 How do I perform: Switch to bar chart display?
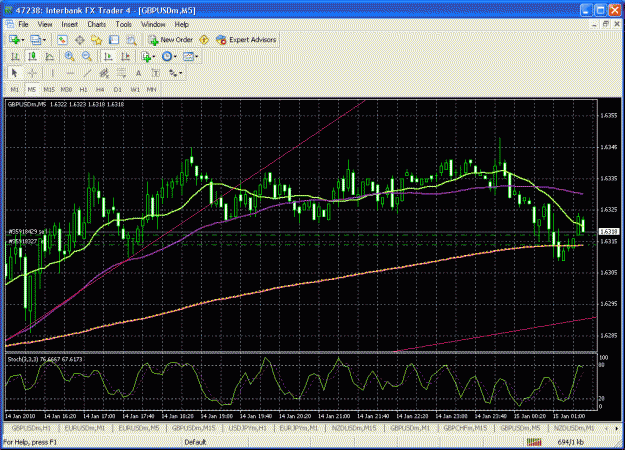coord(15,57)
